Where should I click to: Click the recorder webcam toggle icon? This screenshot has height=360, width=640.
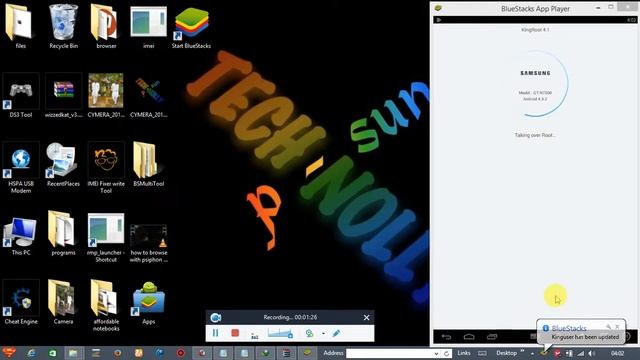(310, 333)
